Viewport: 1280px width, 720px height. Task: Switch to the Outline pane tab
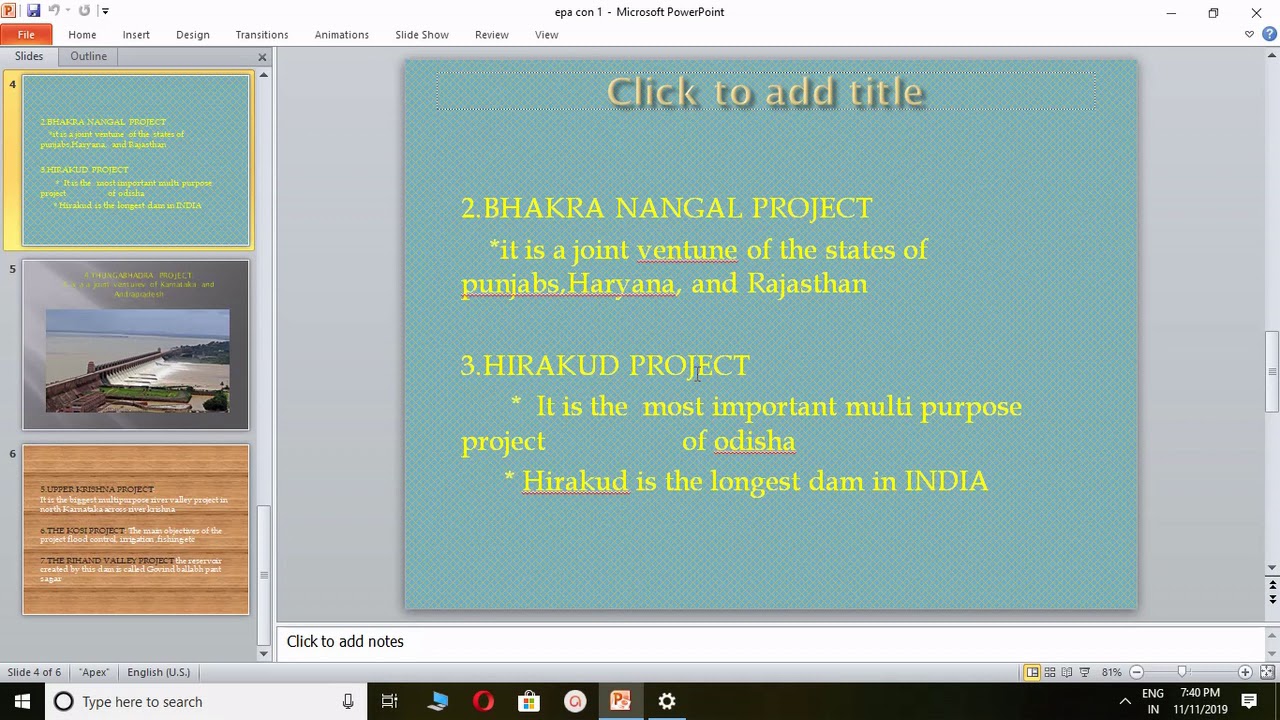pyautogui.click(x=88, y=56)
